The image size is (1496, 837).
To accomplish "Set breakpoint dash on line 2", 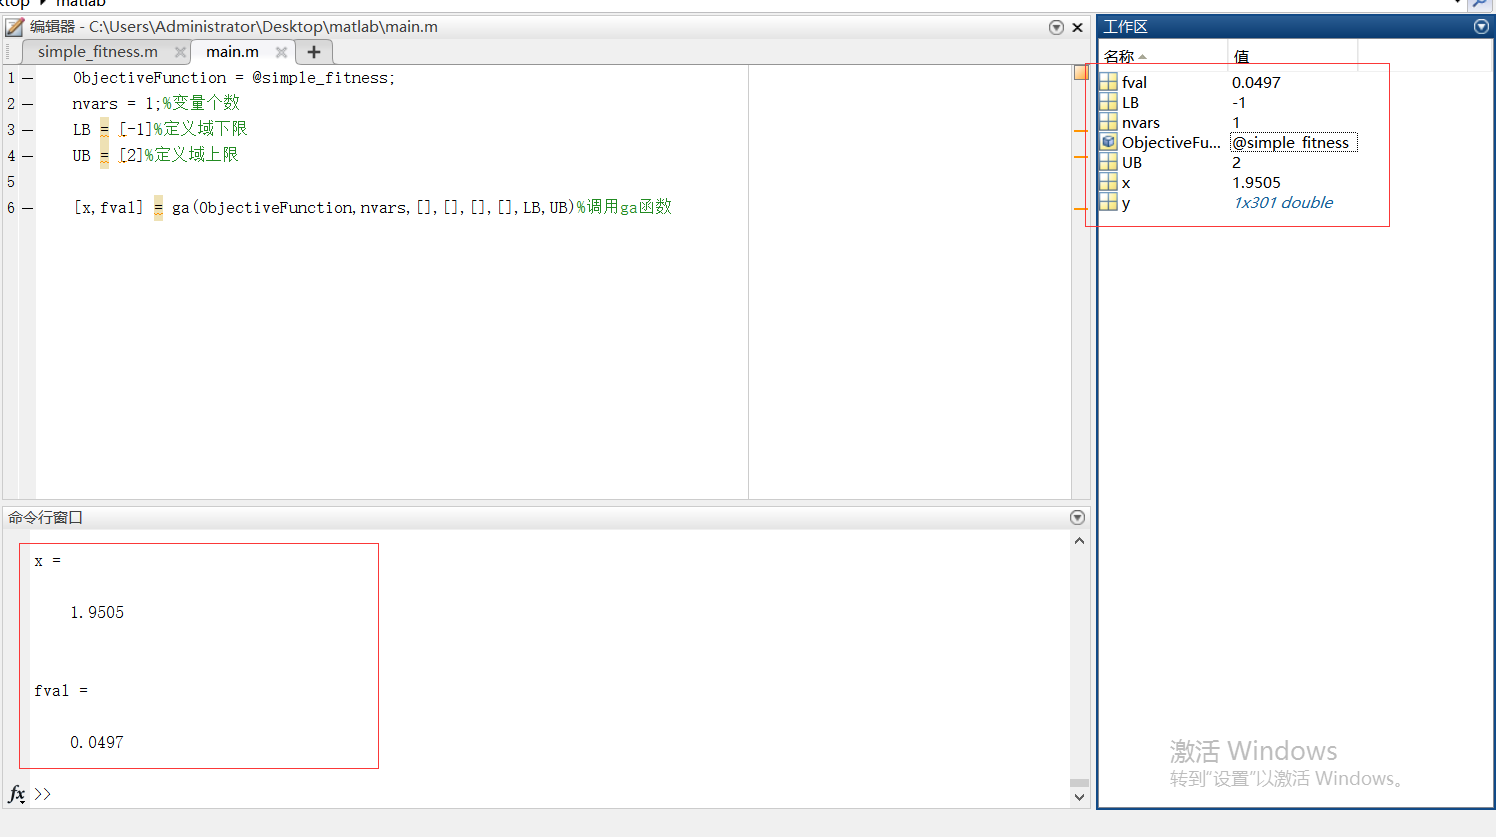I will point(27,104).
